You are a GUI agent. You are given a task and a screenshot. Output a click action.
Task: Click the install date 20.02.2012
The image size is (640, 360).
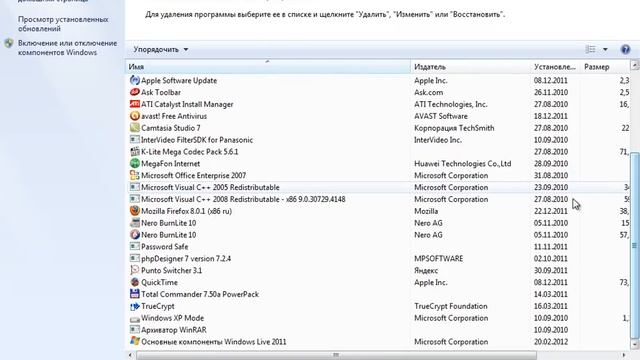click(x=551, y=342)
